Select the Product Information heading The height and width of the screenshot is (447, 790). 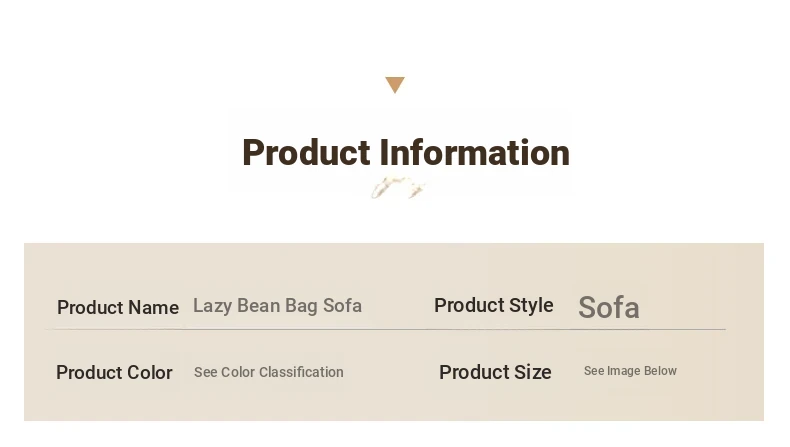(406, 153)
